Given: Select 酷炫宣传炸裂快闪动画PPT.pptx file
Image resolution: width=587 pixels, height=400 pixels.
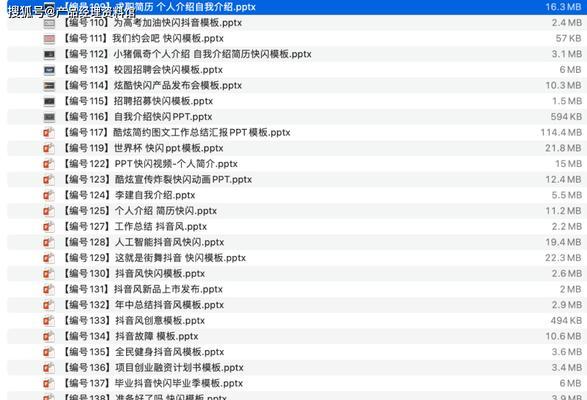Looking at the screenshot, I should (x=297, y=180).
